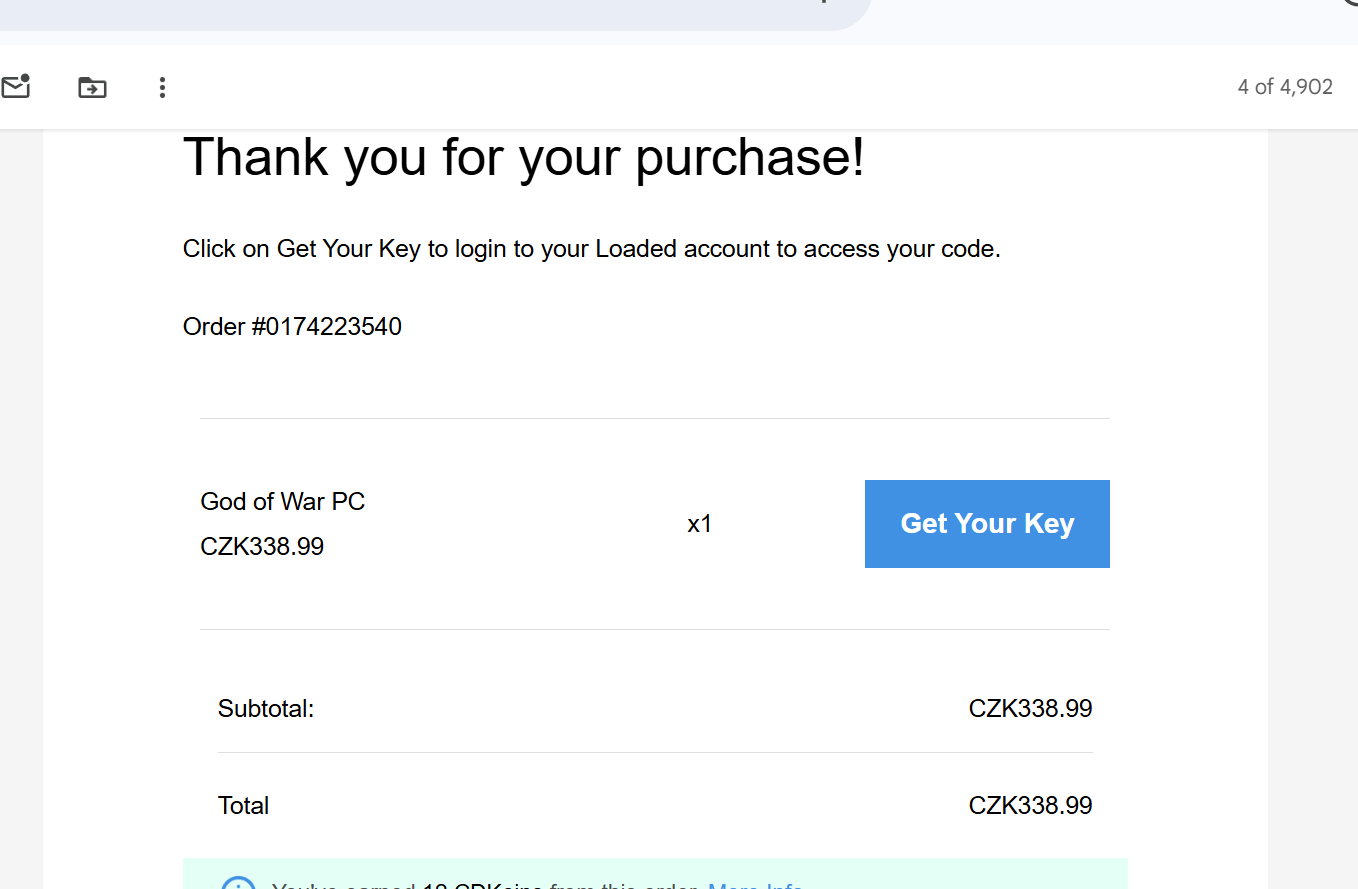
Task: Open the three-dot More options menu
Action: 162,87
